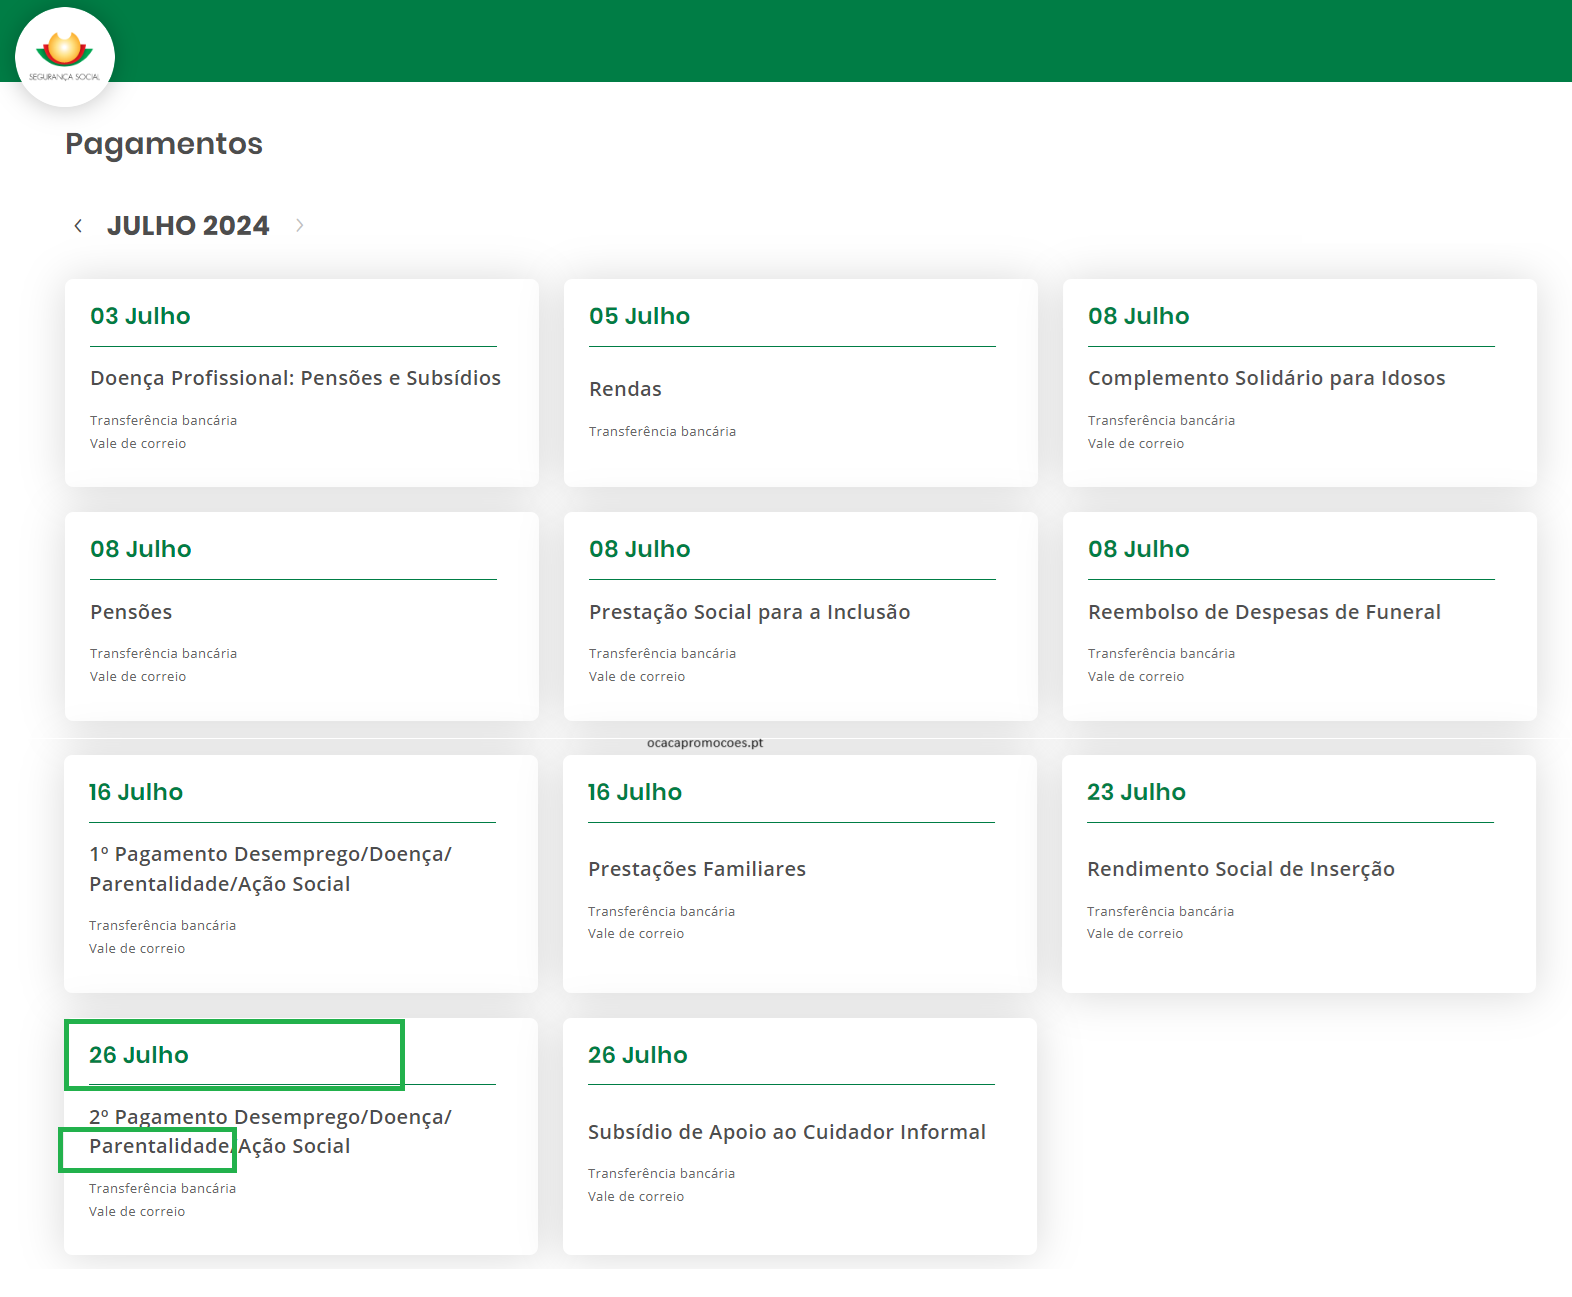The height and width of the screenshot is (1297, 1572).
Task: Open Reembolso de Despesas de Funeral
Action: (1264, 612)
